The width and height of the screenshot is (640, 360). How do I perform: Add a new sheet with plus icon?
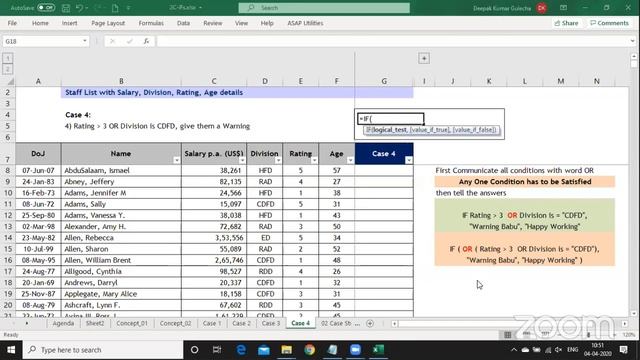(370, 323)
